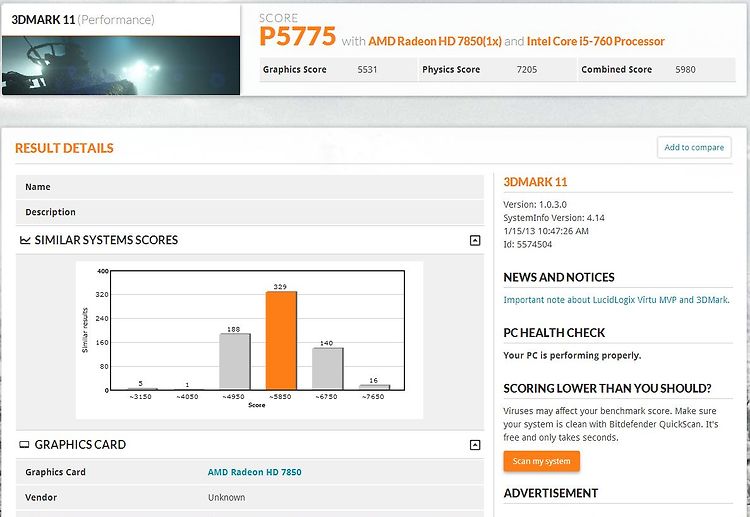Open the AMD Radeon HD 7850 graphics card link
750x517 pixels.
tap(254, 472)
